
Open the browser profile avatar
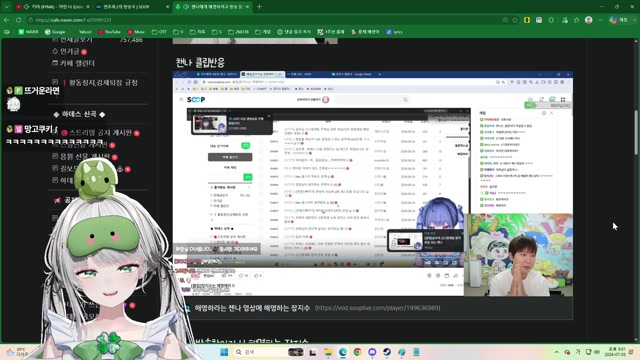[x=588, y=20]
